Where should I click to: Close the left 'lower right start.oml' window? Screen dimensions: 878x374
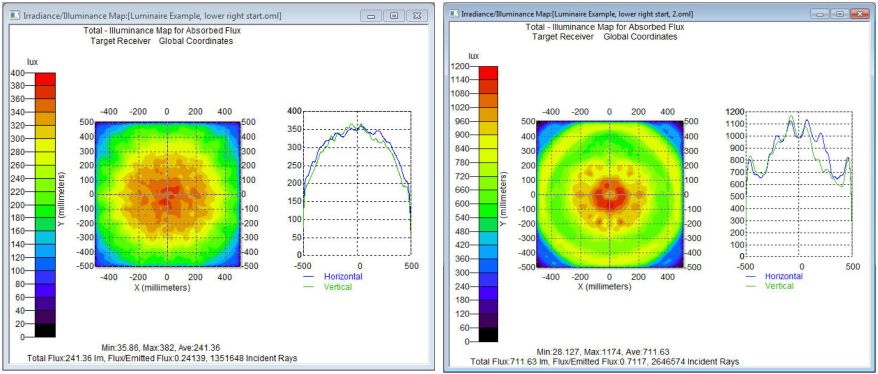(416, 16)
